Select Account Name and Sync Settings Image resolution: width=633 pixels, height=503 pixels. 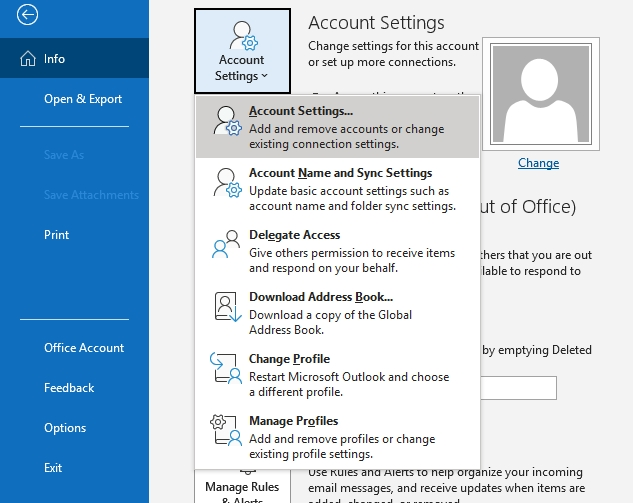(337, 189)
